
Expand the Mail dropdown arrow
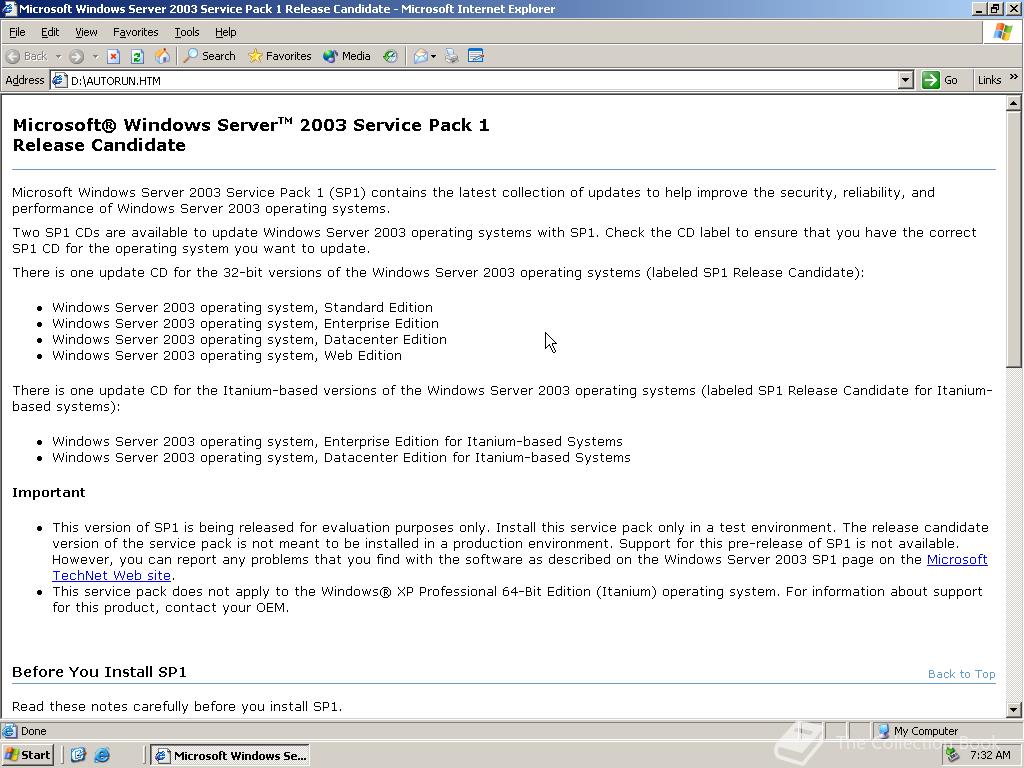click(434, 56)
